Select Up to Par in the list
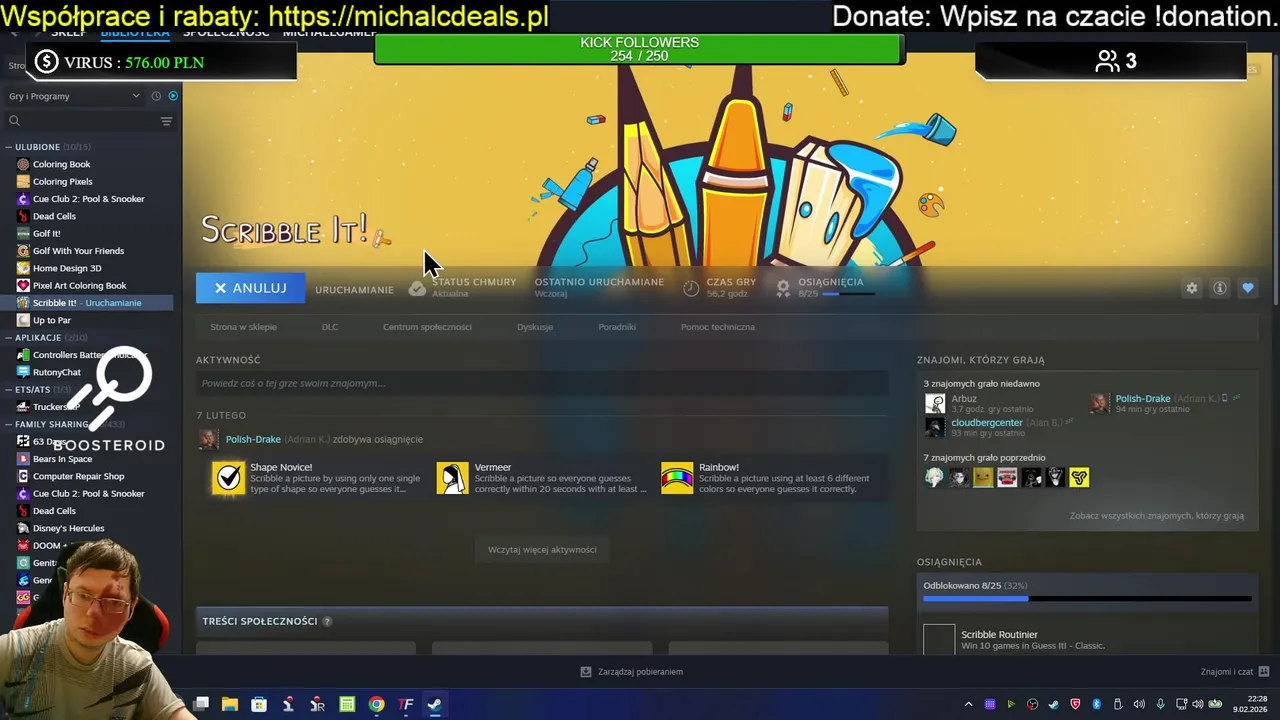This screenshot has width=1280, height=720. click(51, 320)
